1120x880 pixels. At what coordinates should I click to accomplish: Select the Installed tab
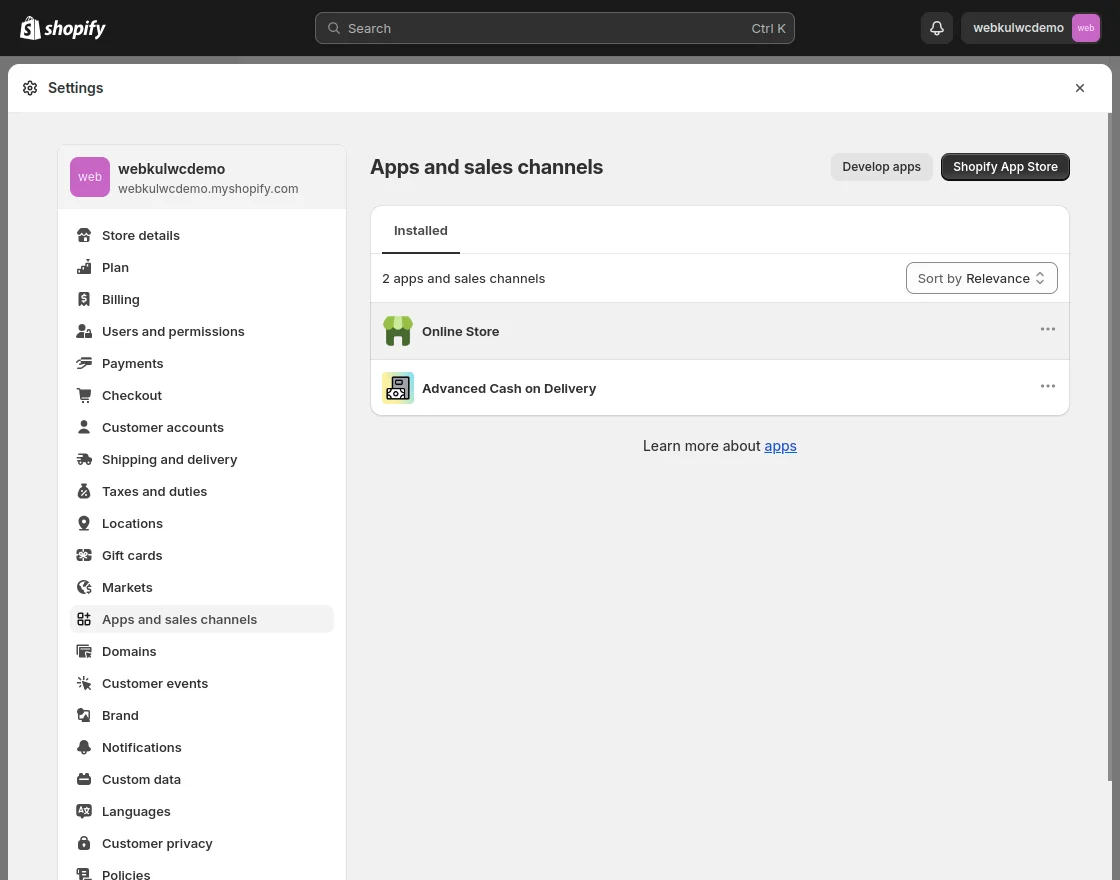click(x=421, y=231)
